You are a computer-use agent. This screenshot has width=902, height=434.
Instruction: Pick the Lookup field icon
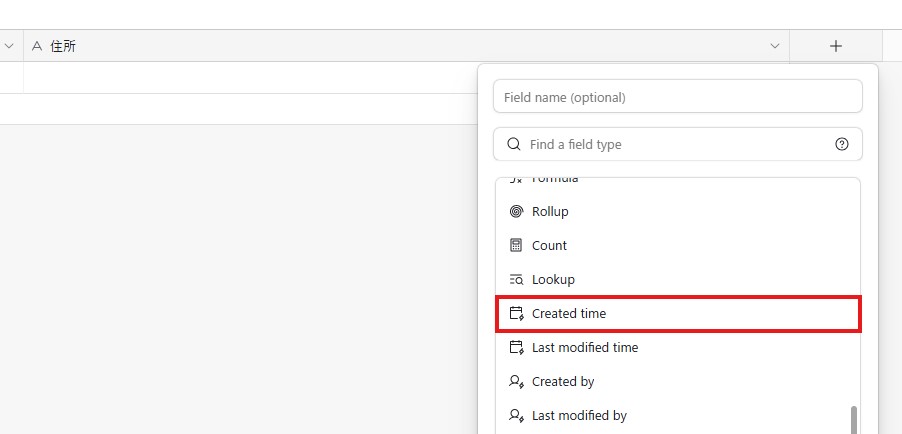click(516, 280)
